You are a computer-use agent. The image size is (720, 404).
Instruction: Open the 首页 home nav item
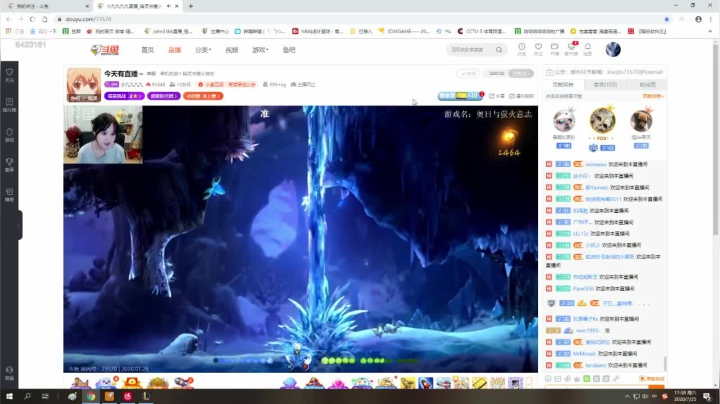[x=147, y=50]
